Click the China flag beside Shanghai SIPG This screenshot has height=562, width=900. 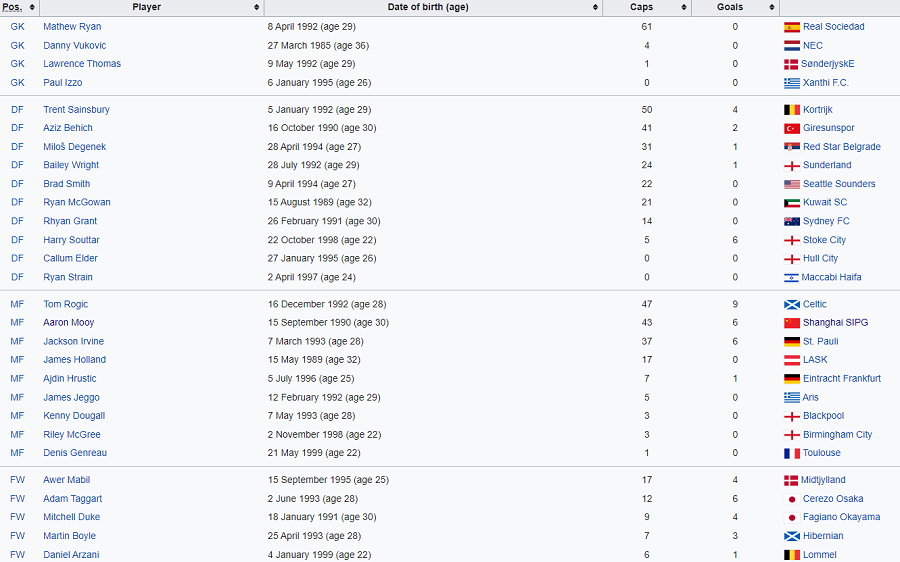point(792,323)
